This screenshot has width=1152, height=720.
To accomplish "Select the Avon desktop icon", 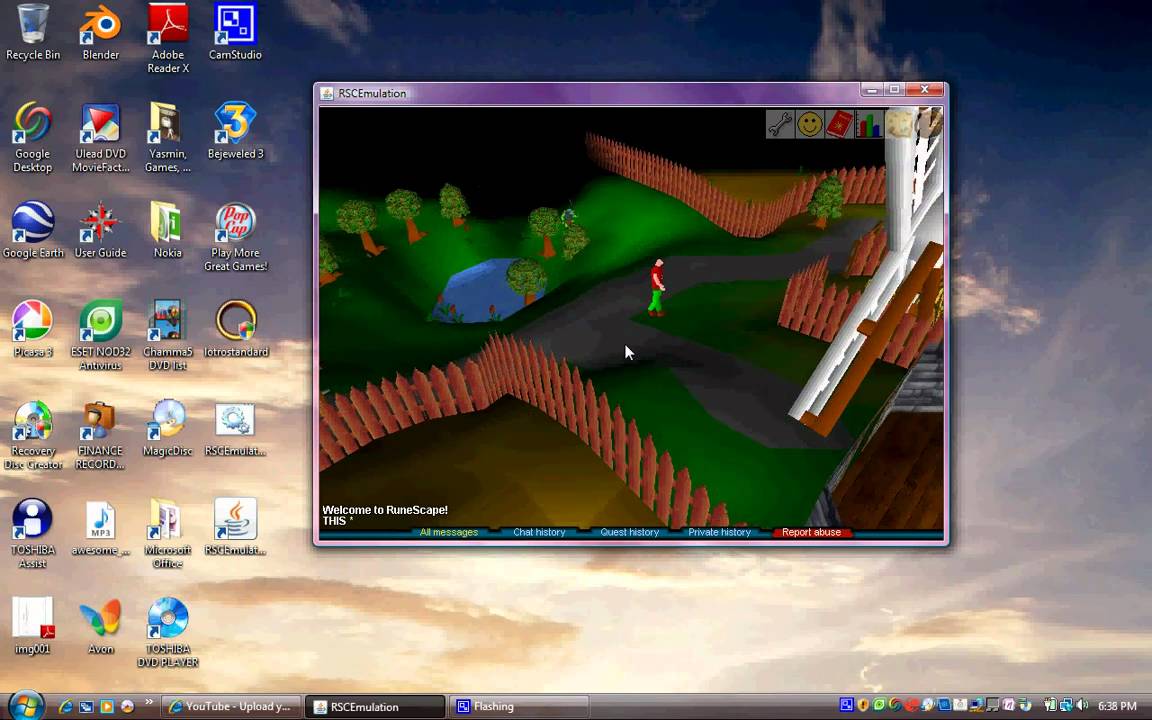I will [x=101, y=626].
